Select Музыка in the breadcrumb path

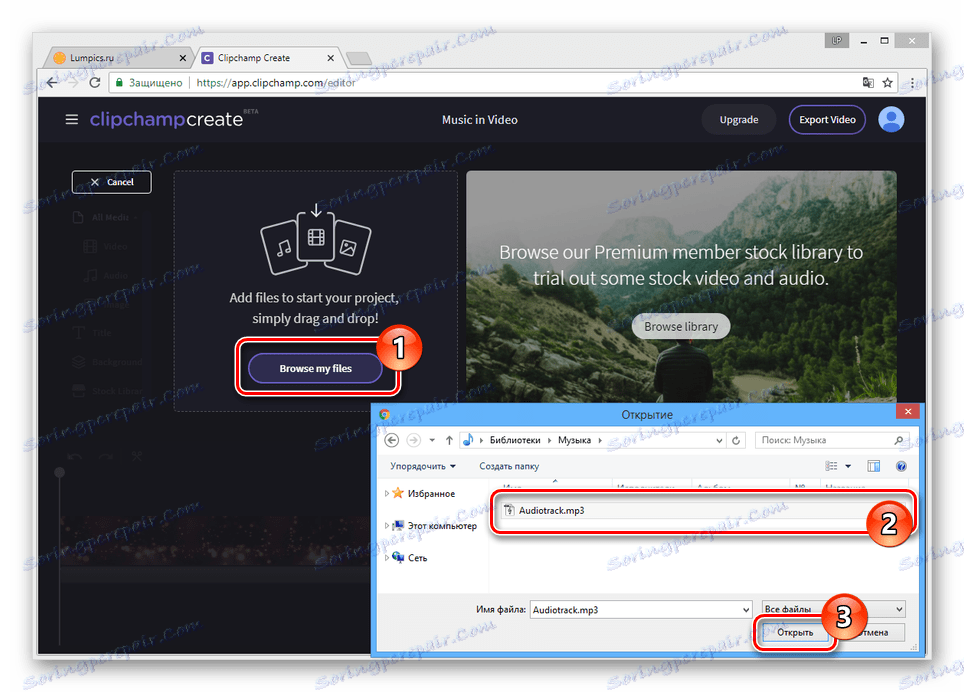tap(574, 440)
